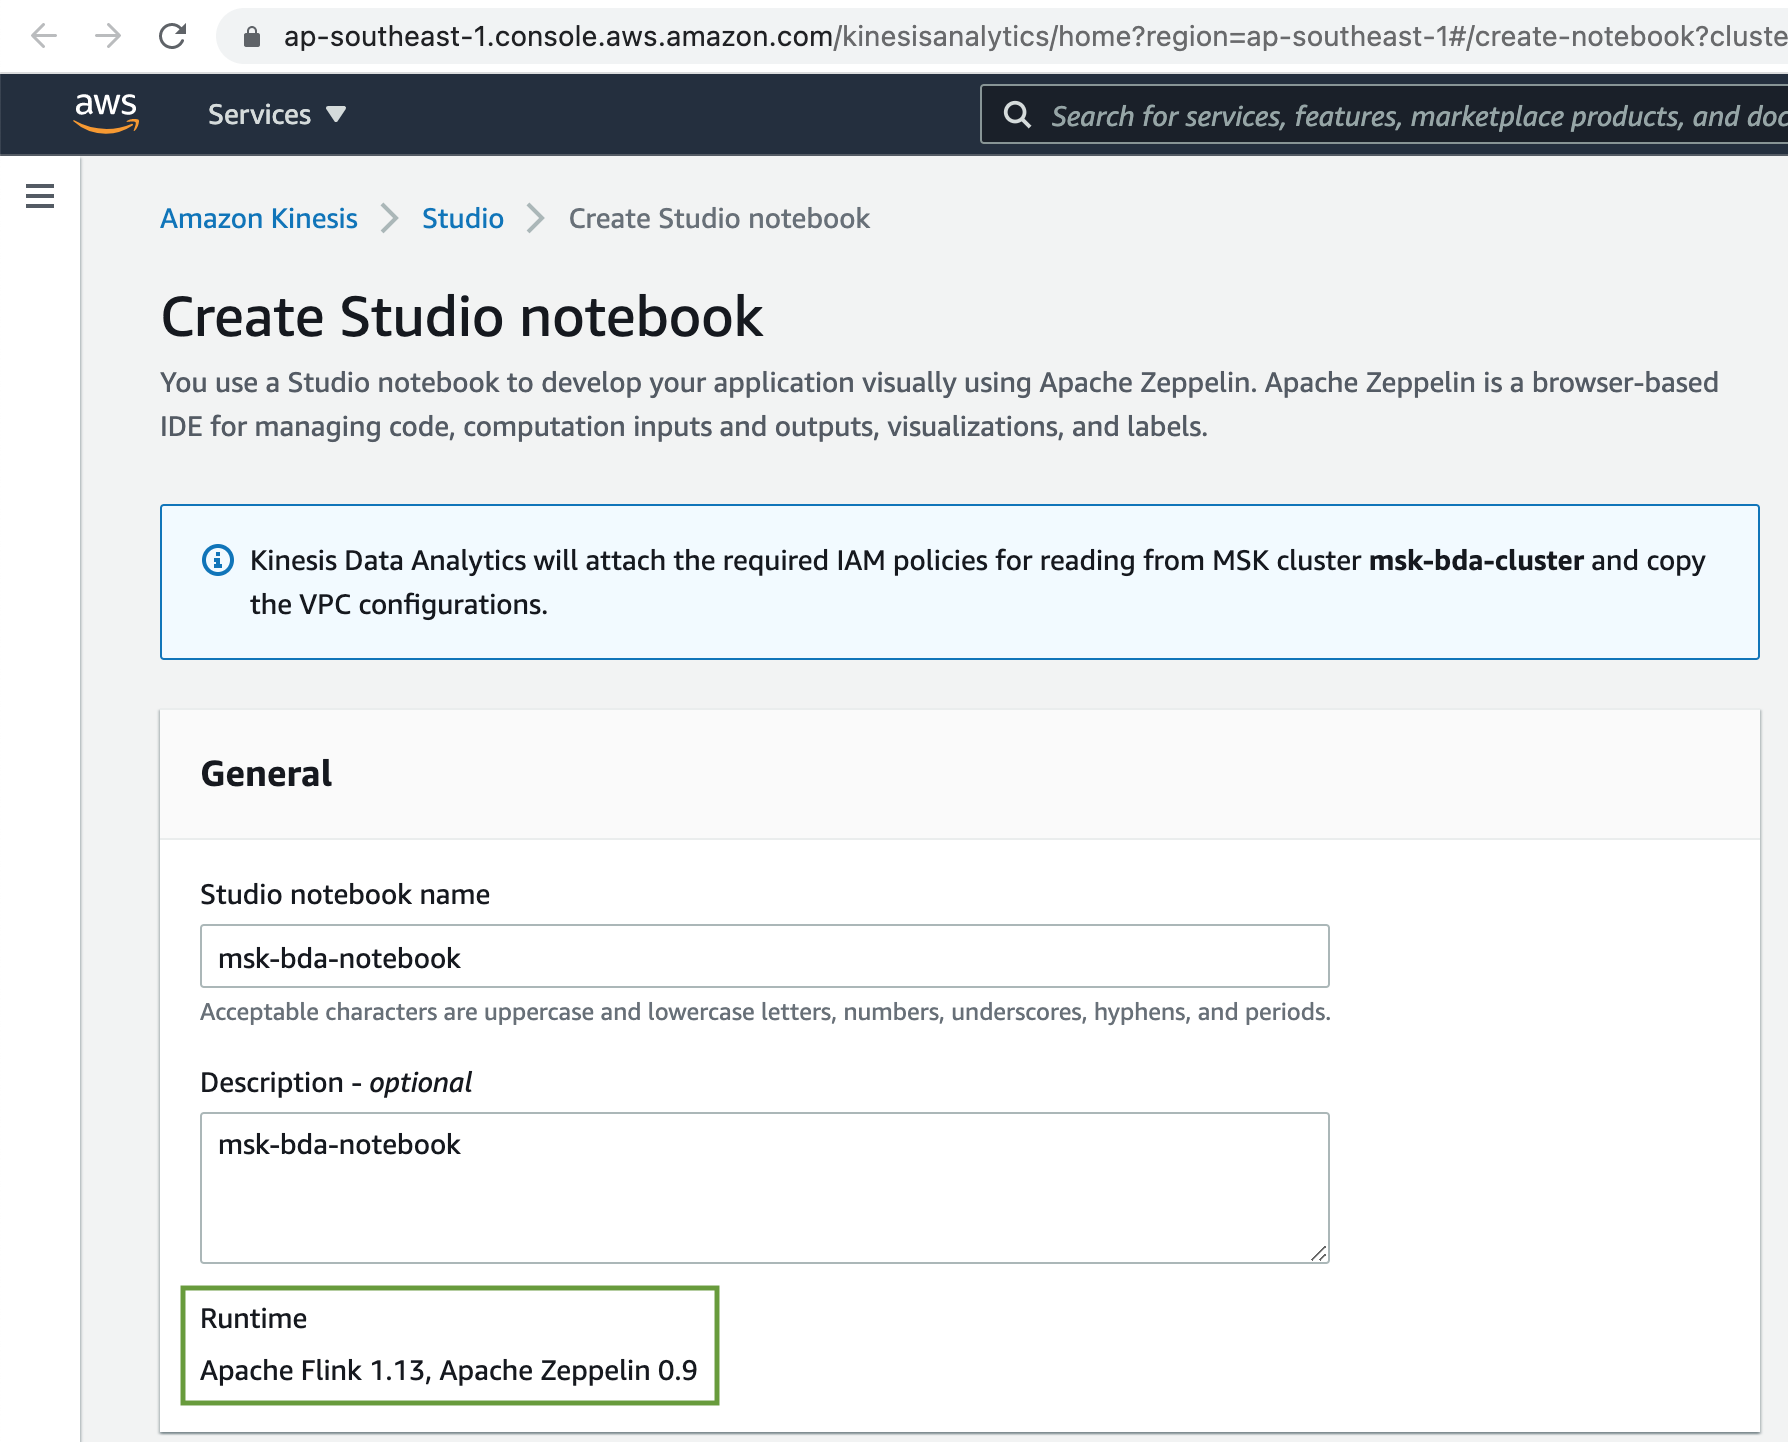Click the 'Create Studio notebook' page heading
The width and height of the screenshot is (1788, 1442).
pyautogui.click(x=462, y=317)
